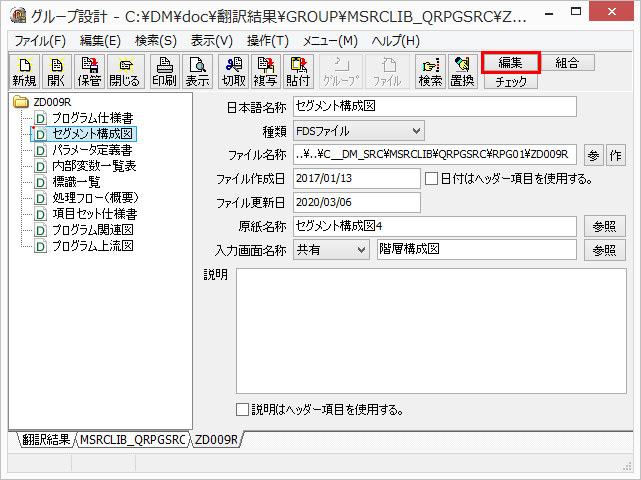Open the 共有 dropdown for 入力画面名称
This screenshot has width=641, height=480.
point(331,250)
